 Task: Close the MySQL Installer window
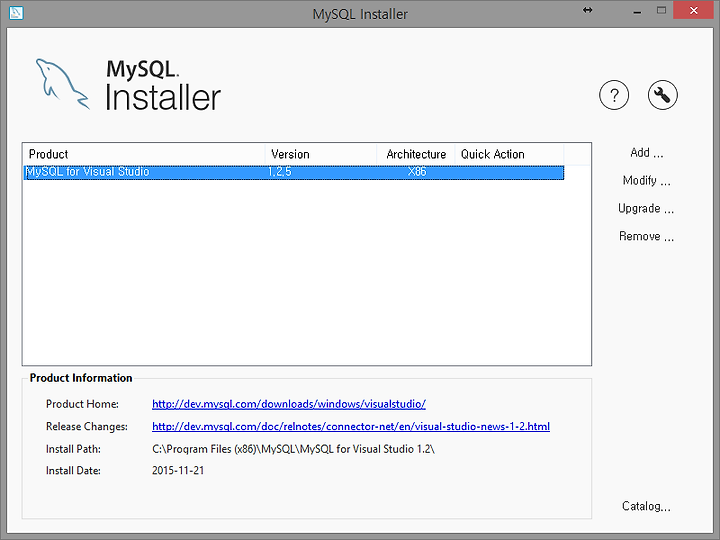[x=694, y=11]
